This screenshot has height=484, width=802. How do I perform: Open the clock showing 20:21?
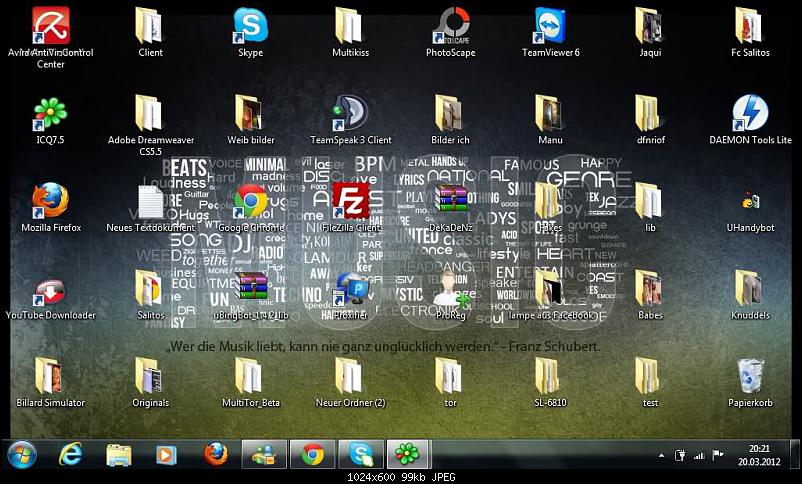click(x=760, y=455)
